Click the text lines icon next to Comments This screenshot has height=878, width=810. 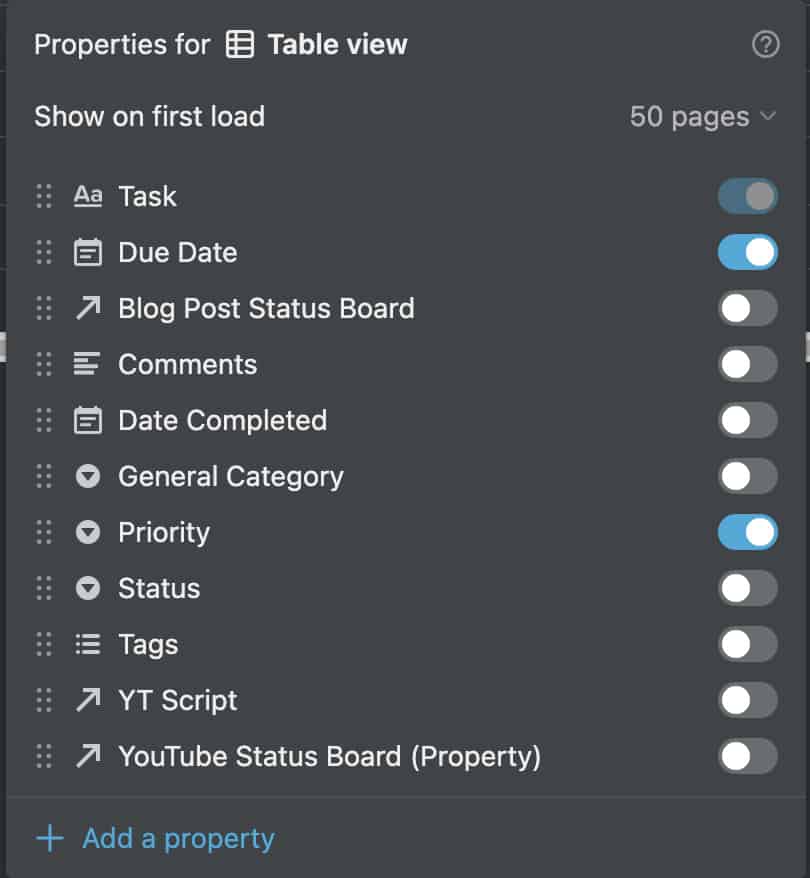coord(87,364)
